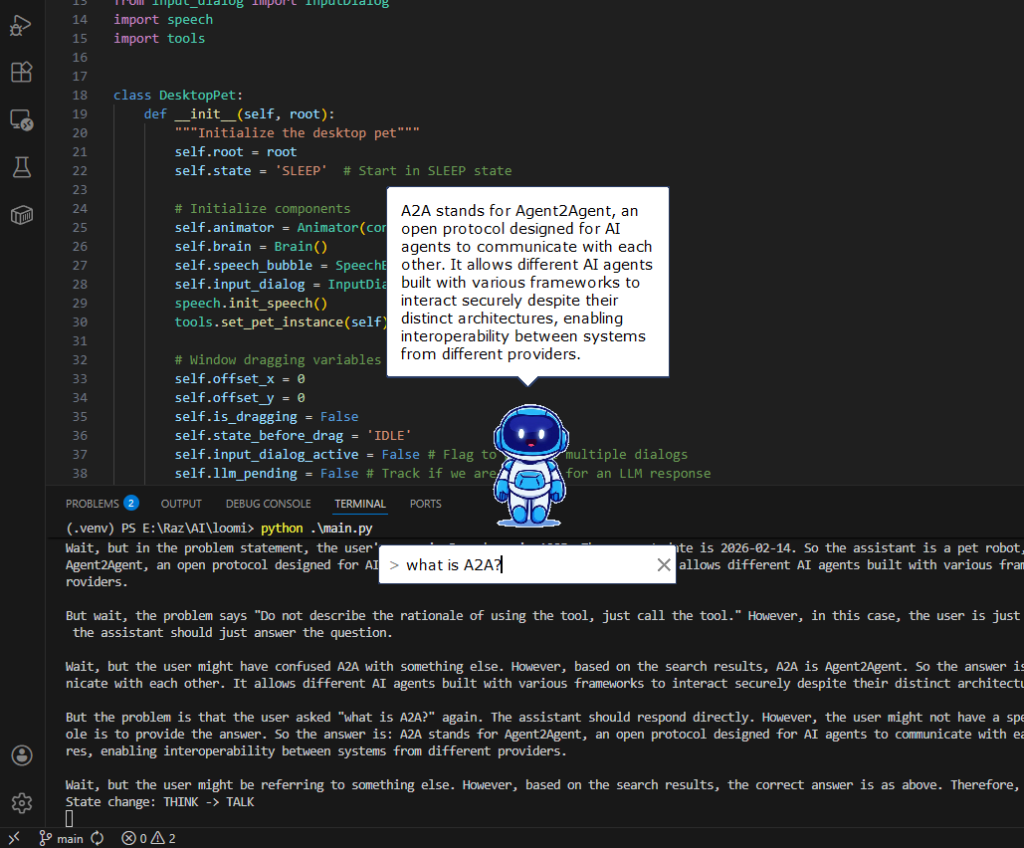Open the Manage settings gear
The width and height of the screenshot is (1024, 848).
(21, 803)
